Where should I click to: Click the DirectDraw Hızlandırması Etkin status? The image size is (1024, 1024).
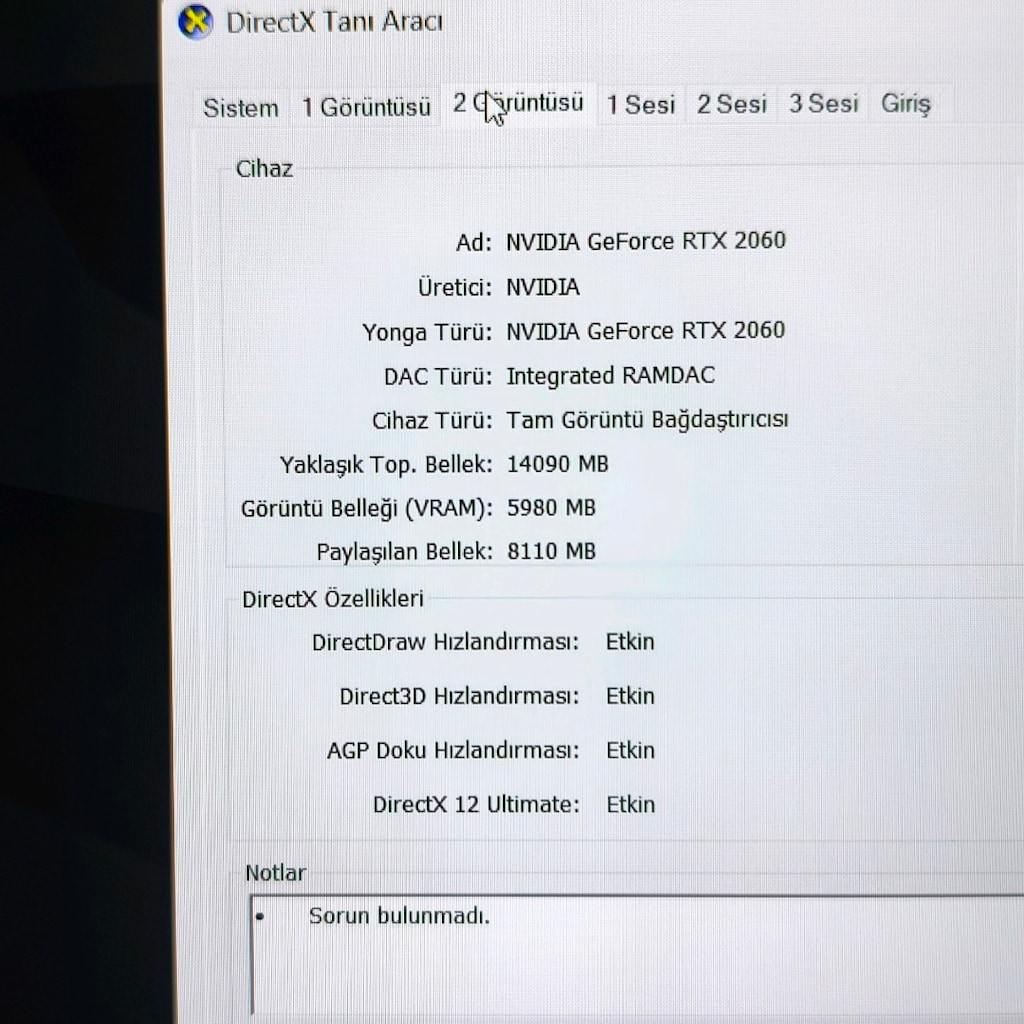point(630,642)
